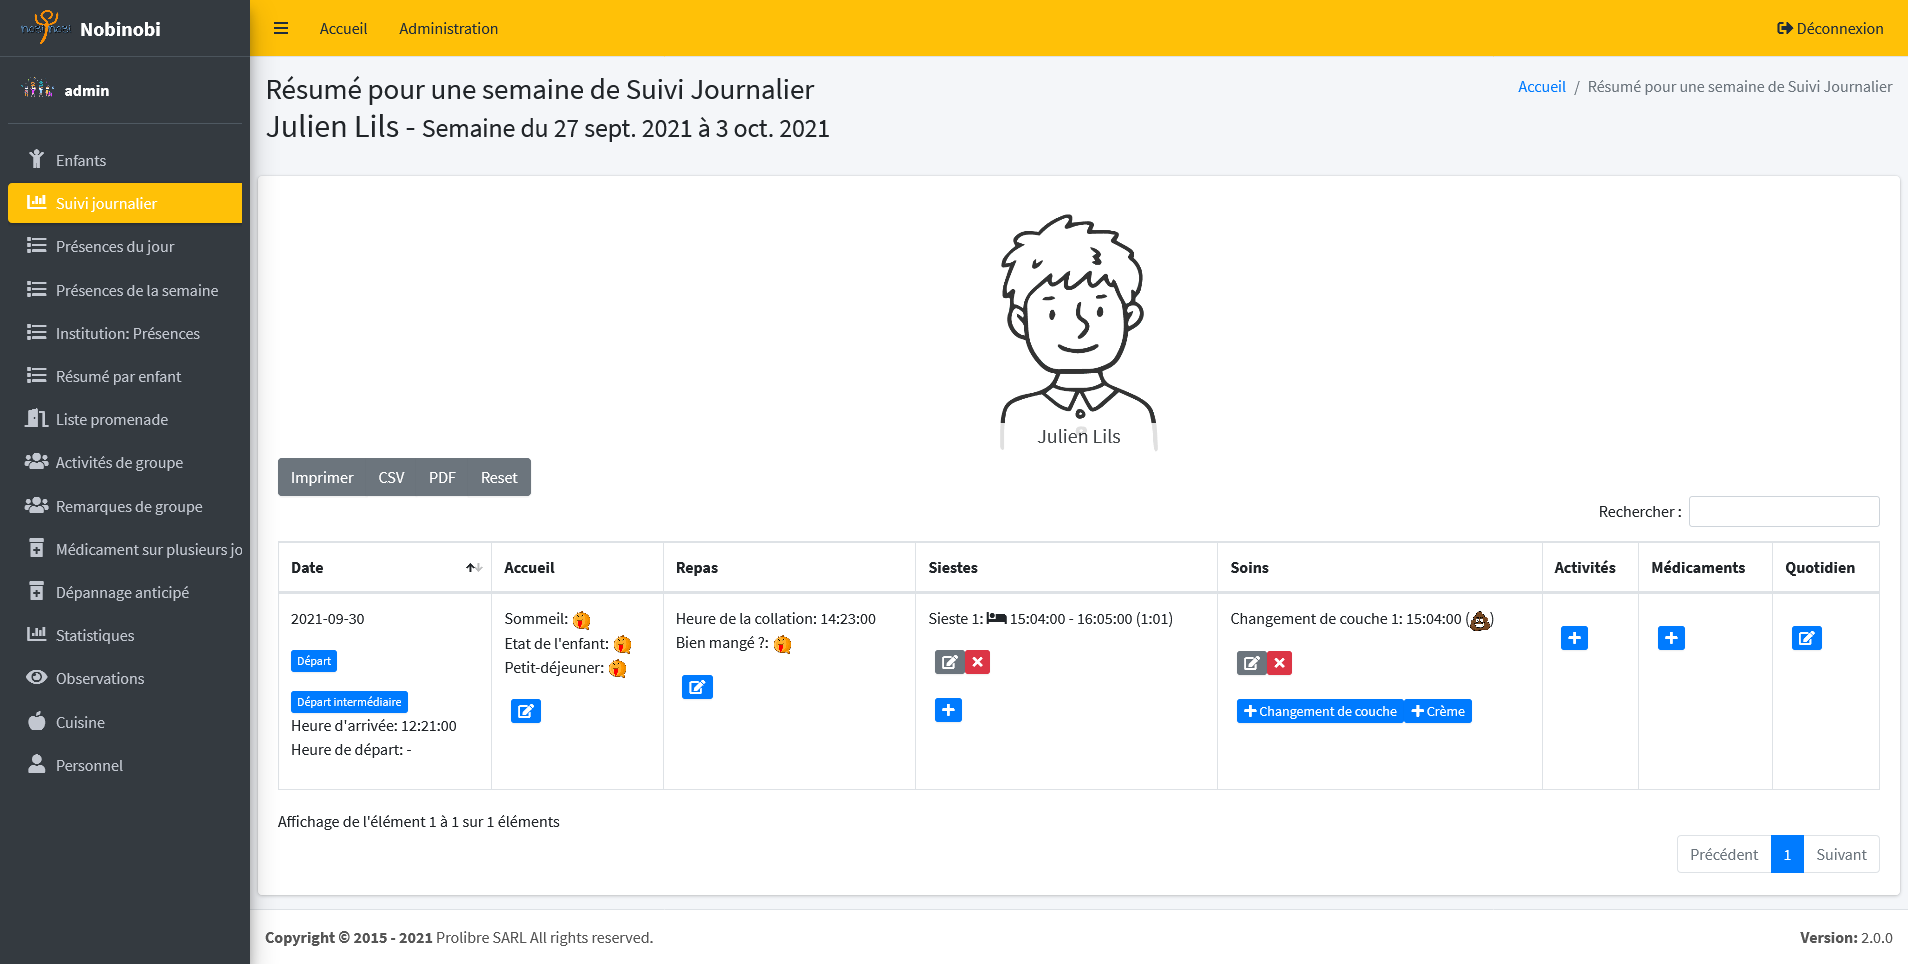Edit Changement de couche 1 entry
The image size is (1908, 964).
(x=1252, y=663)
